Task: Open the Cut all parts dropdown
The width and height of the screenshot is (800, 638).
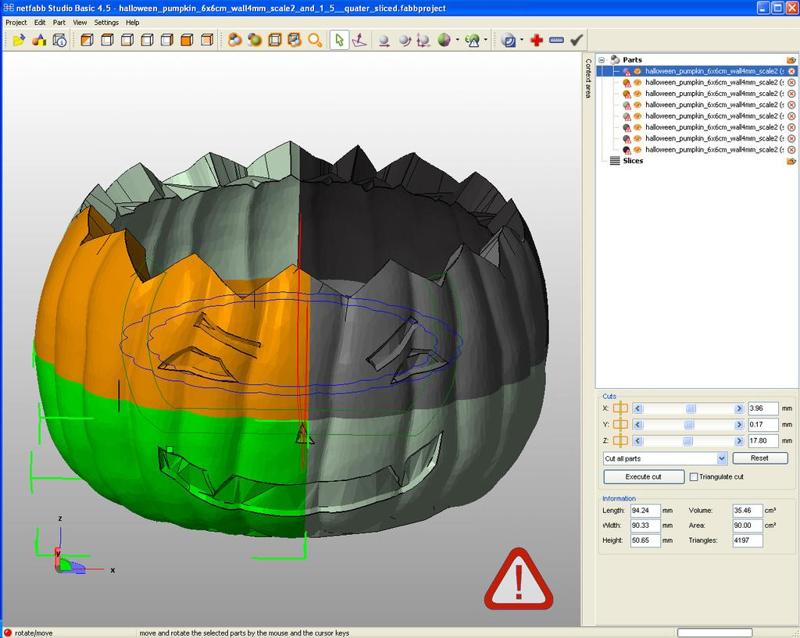Action: pyautogui.click(x=722, y=458)
